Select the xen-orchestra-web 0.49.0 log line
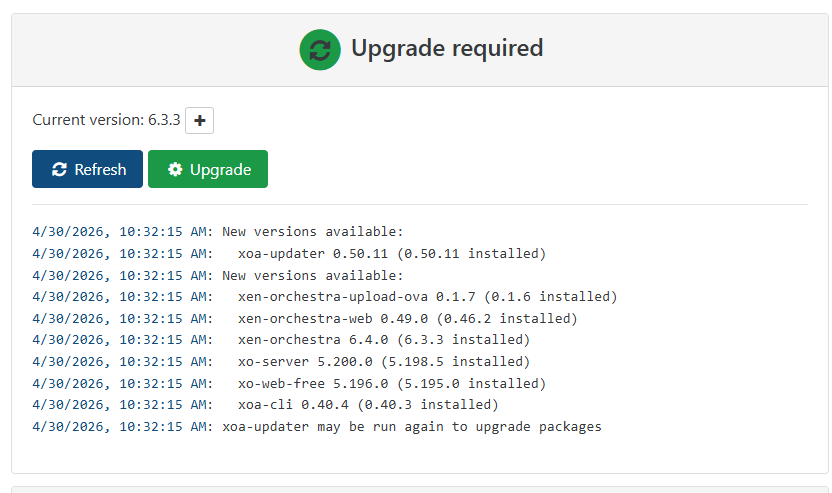This screenshot has width=832, height=493. tap(305, 318)
